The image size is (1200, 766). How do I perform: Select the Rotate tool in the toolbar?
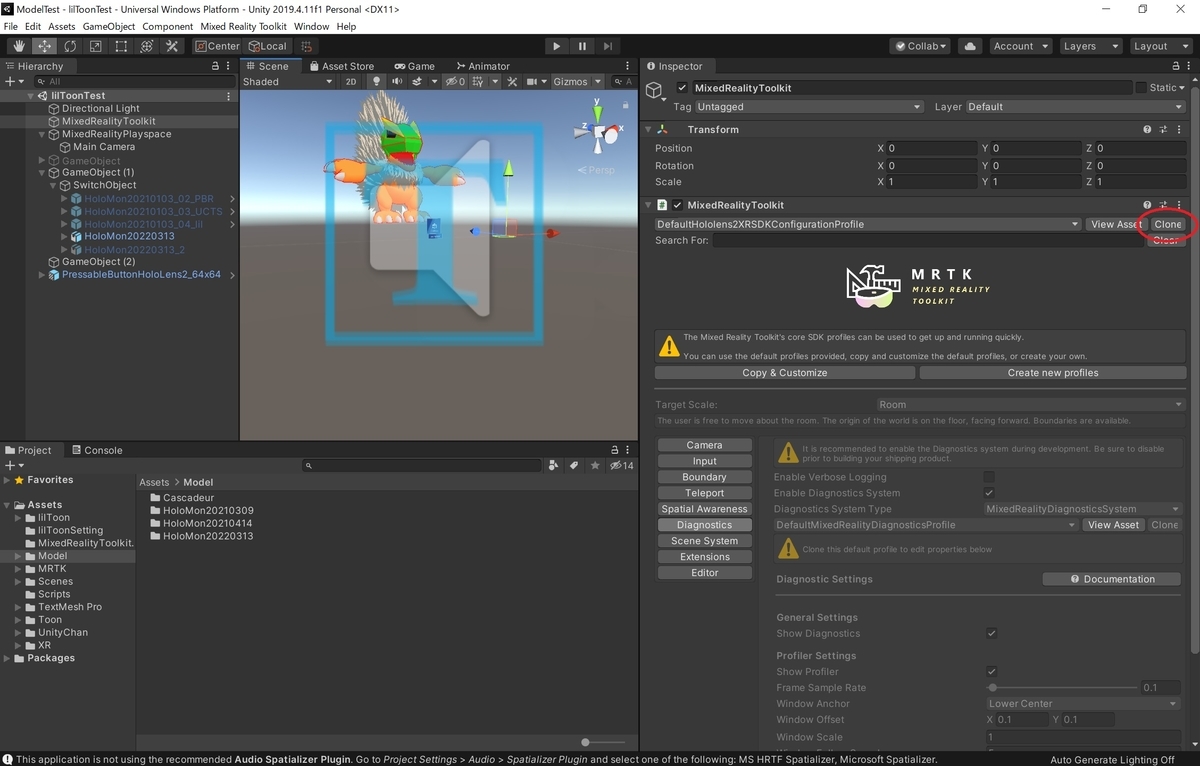tap(70, 46)
